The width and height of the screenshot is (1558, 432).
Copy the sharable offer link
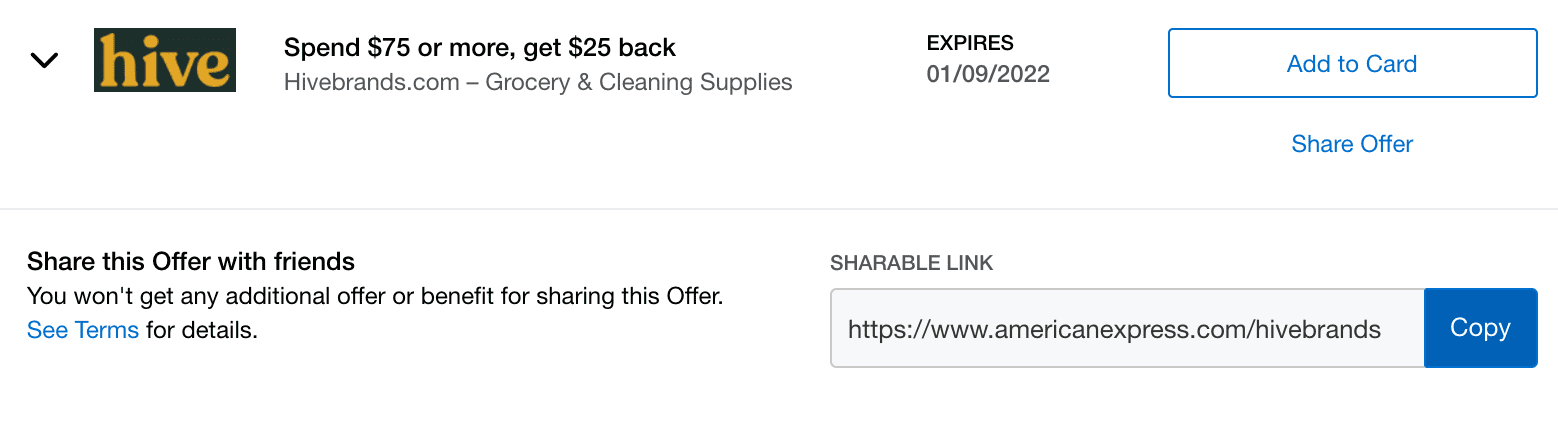point(1480,328)
